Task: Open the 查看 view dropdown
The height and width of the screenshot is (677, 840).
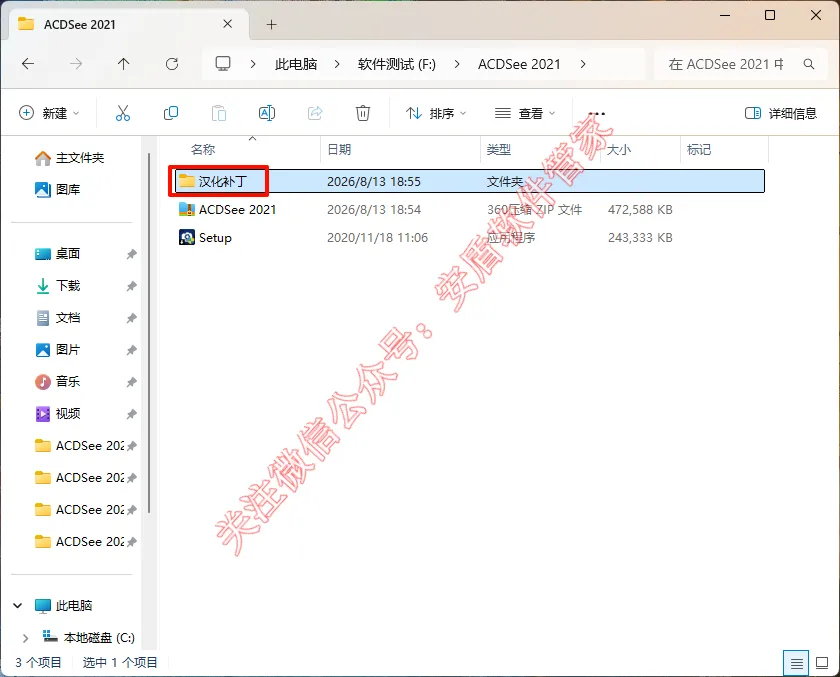Action: [525, 113]
